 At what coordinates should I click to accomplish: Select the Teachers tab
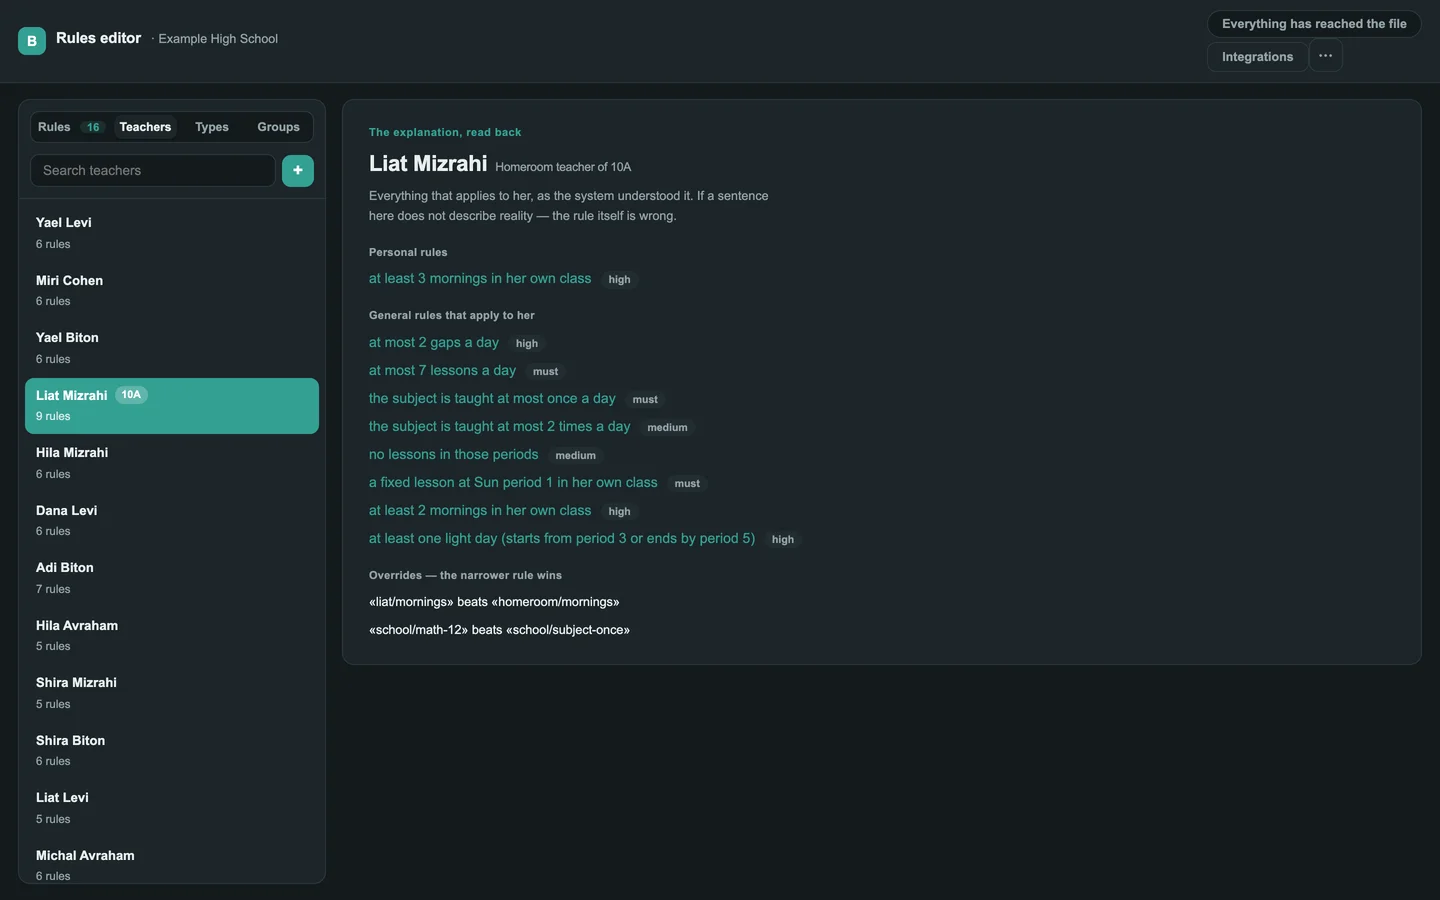click(145, 127)
